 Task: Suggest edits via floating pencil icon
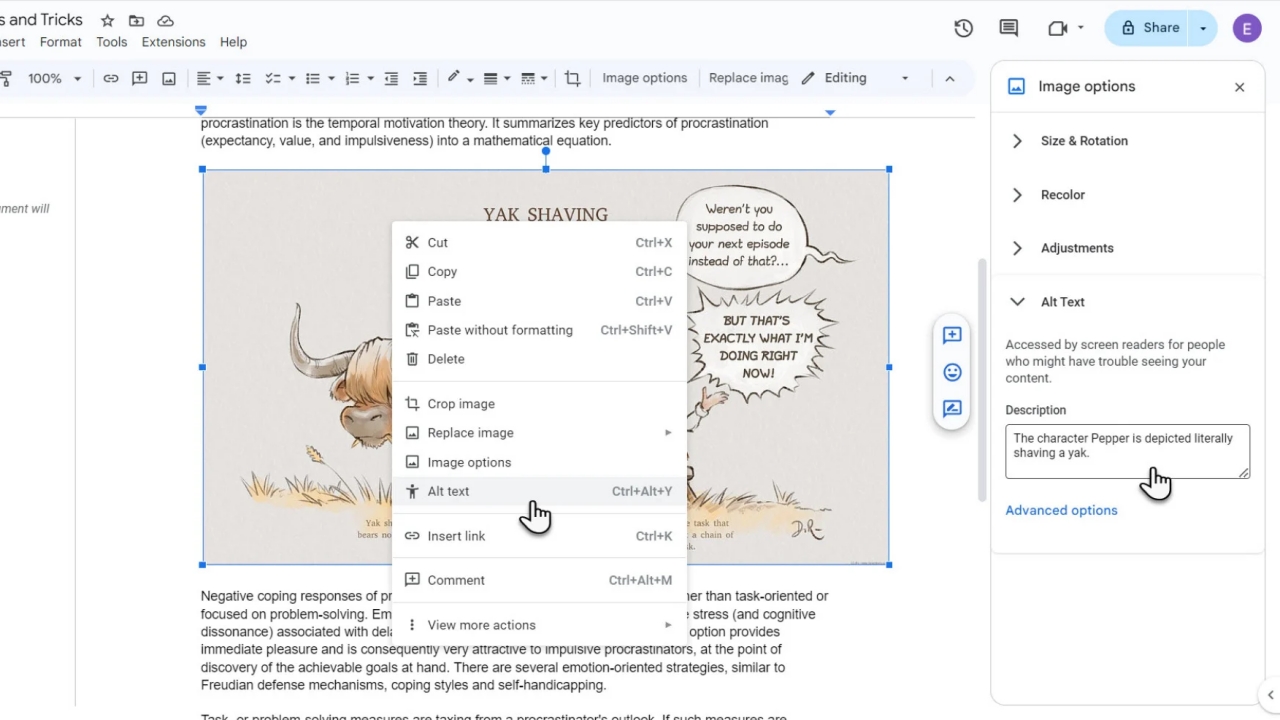(x=951, y=408)
